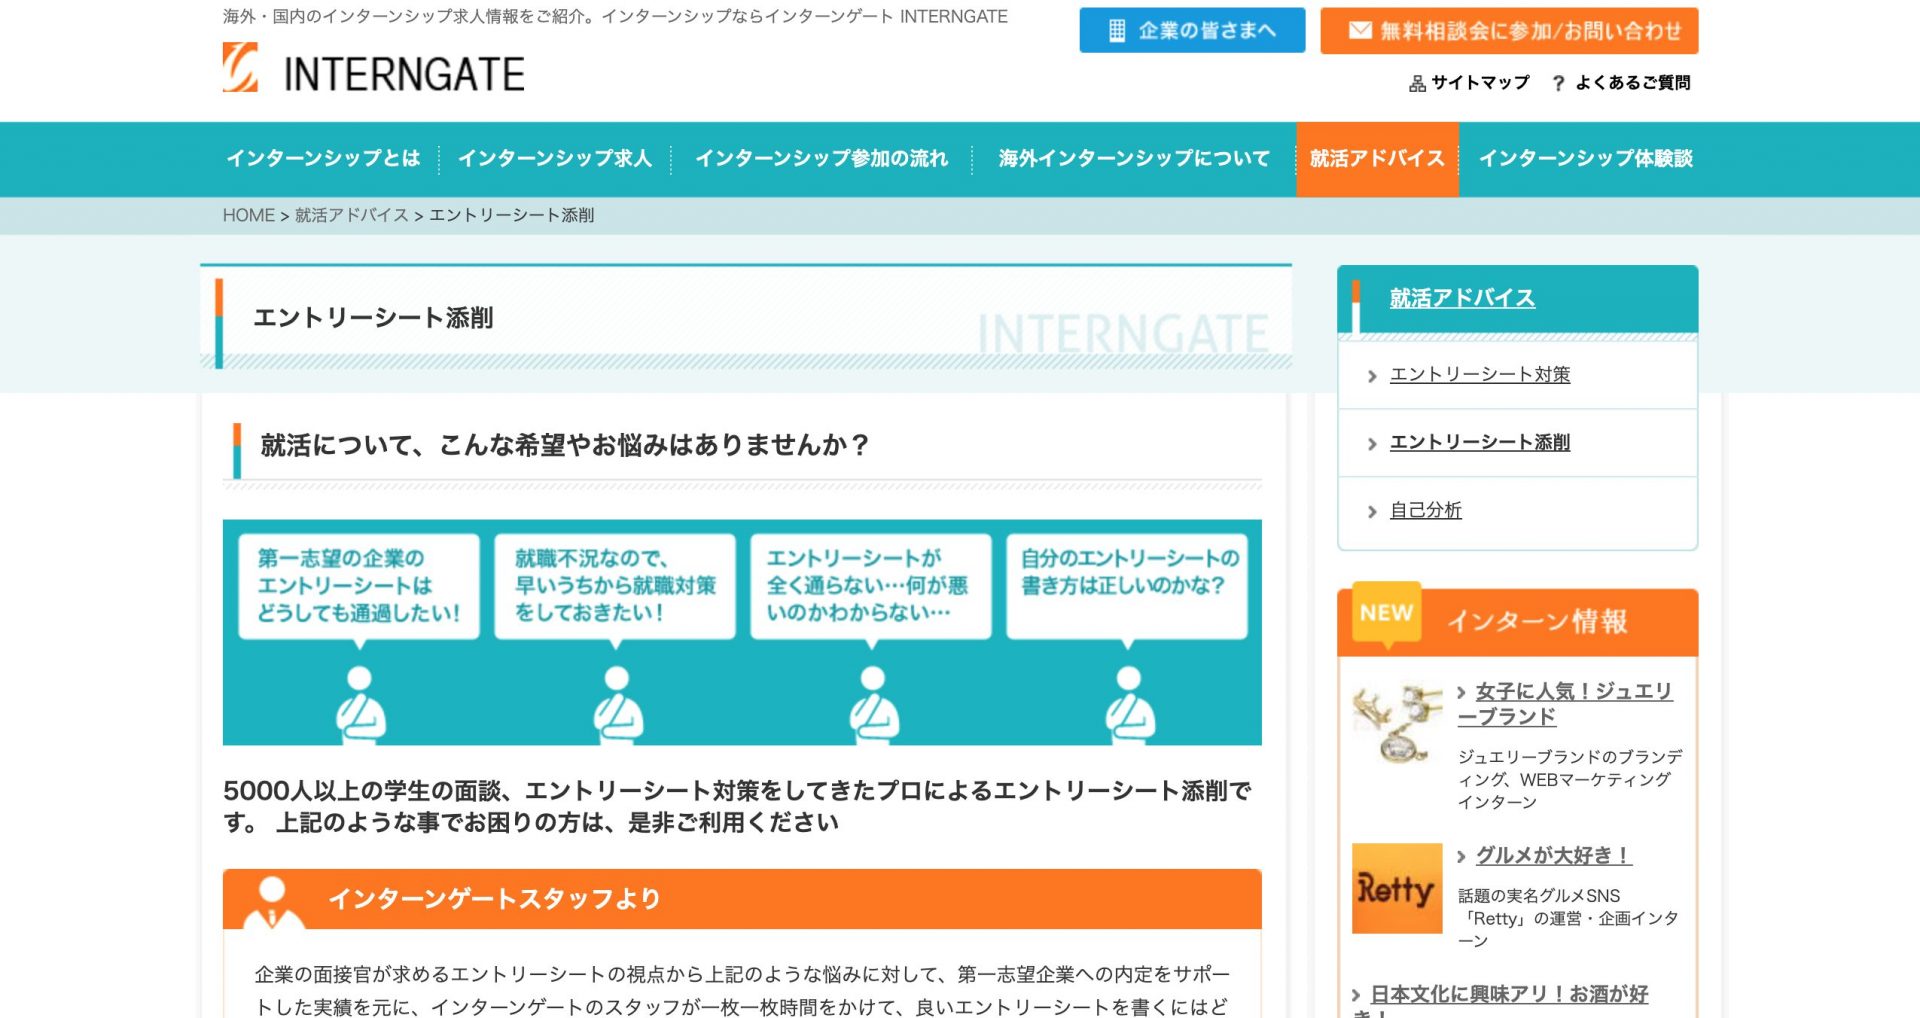
Task: Open グルメが大好き！ internship link
Action: tap(1553, 856)
